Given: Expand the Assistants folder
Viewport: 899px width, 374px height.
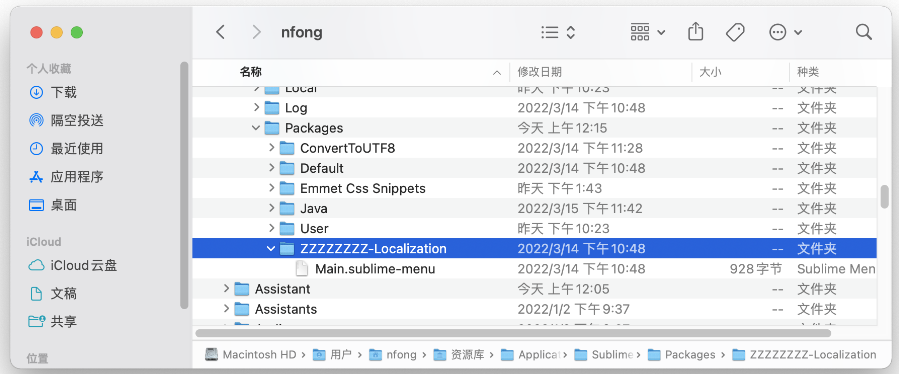Looking at the screenshot, I should click(226, 309).
